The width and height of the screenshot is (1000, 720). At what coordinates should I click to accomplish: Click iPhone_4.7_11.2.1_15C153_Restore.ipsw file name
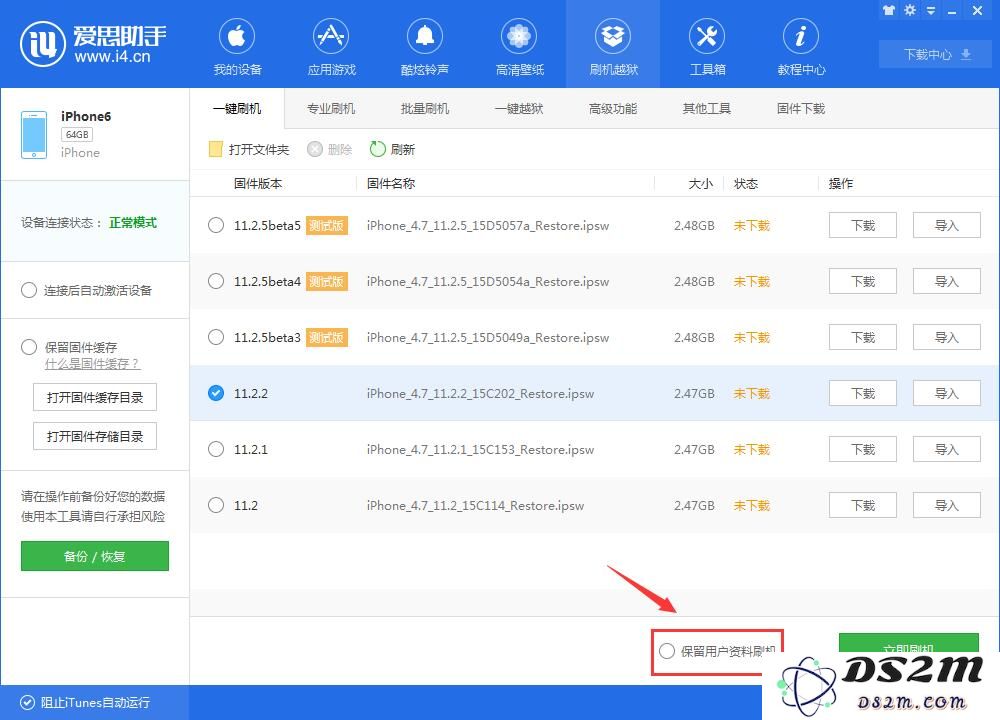point(480,450)
